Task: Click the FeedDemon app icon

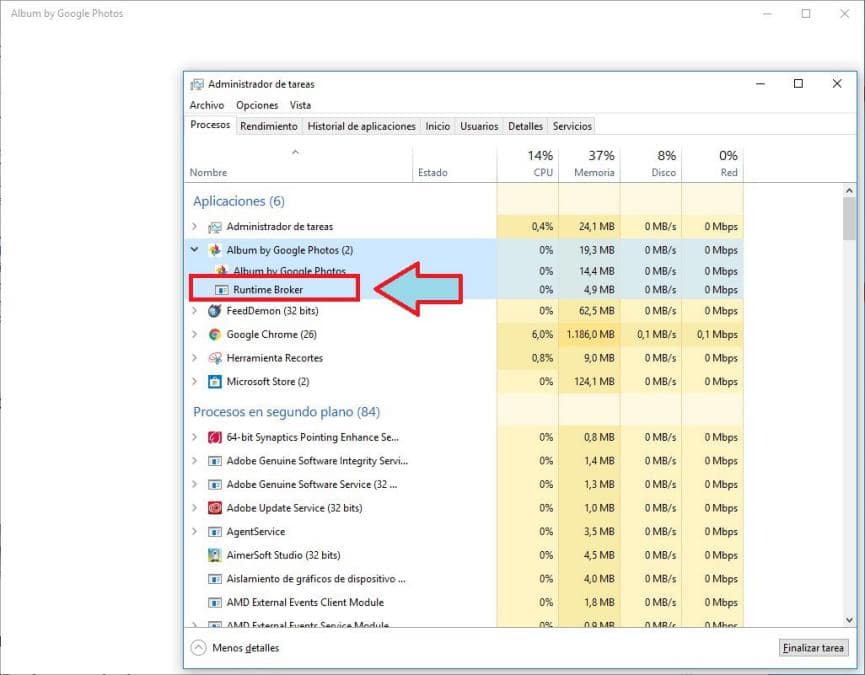Action: 214,311
